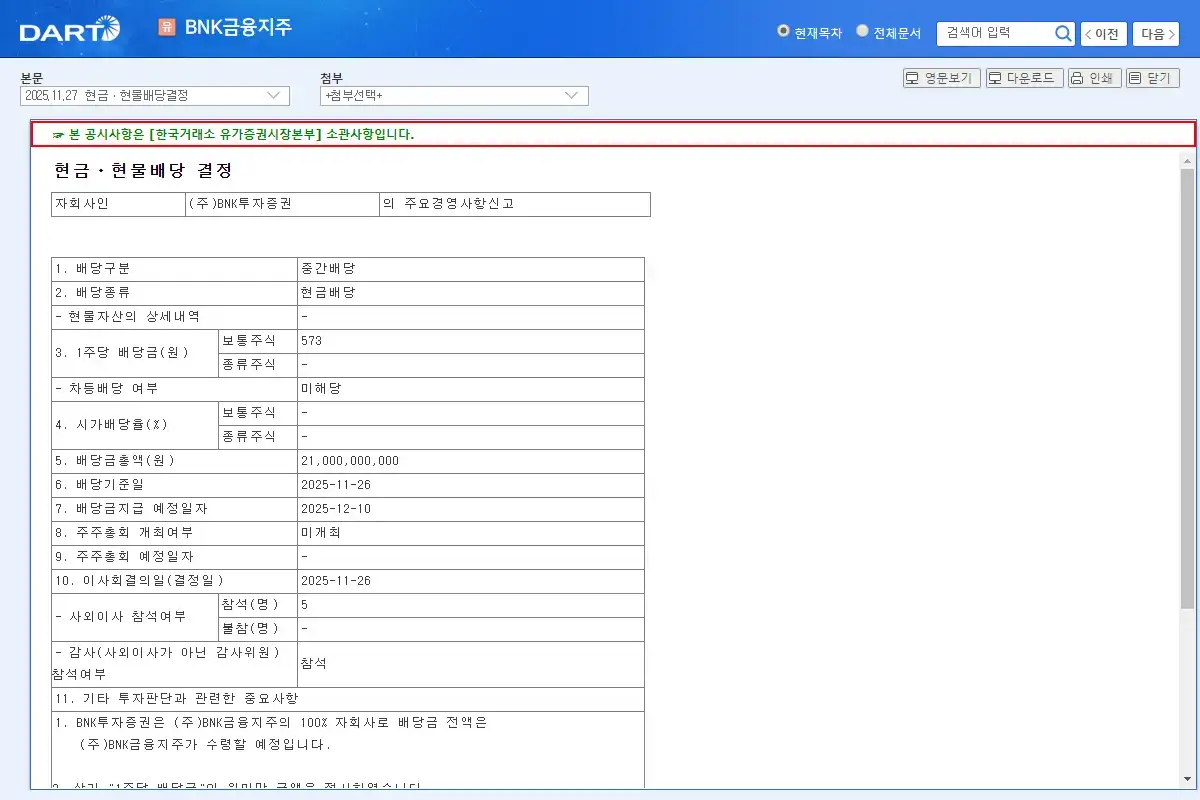
Task: Click the auditor 참석 value cell
Action: [470, 664]
